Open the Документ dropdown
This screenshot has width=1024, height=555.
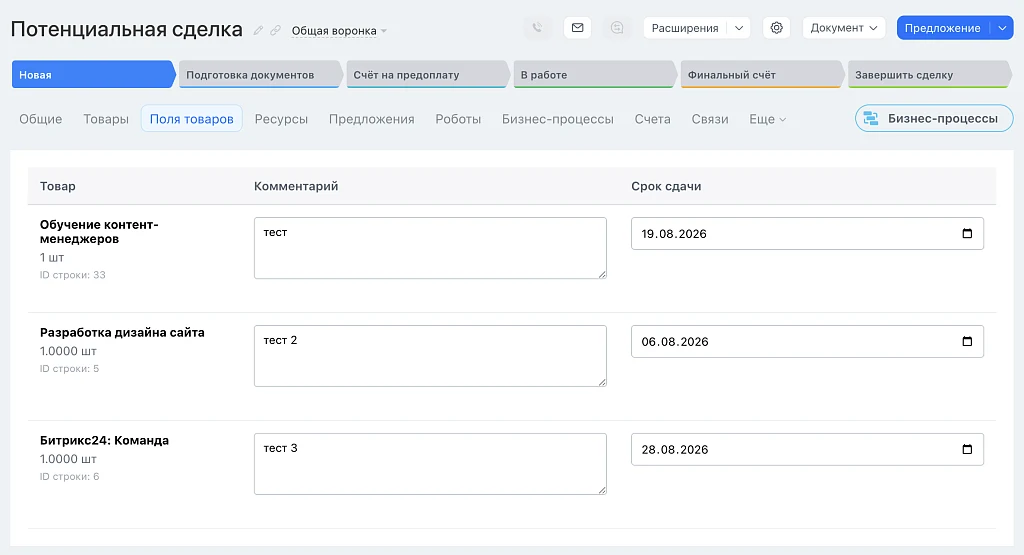tap(844, 28)
